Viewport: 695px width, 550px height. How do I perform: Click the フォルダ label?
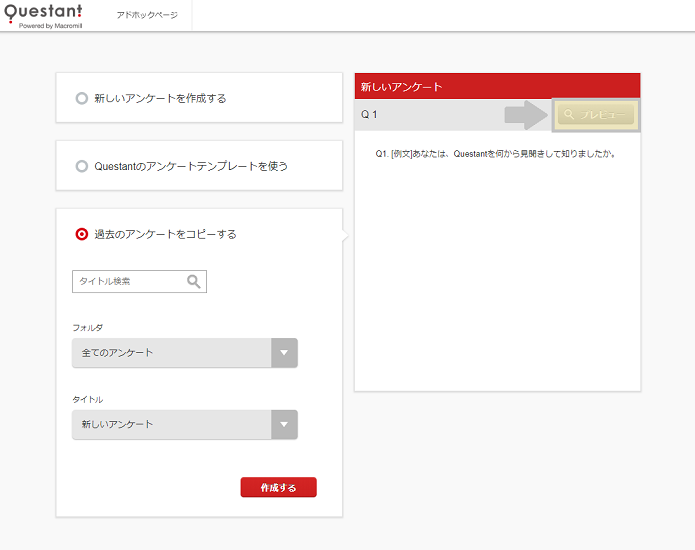[x=87, y=328]
